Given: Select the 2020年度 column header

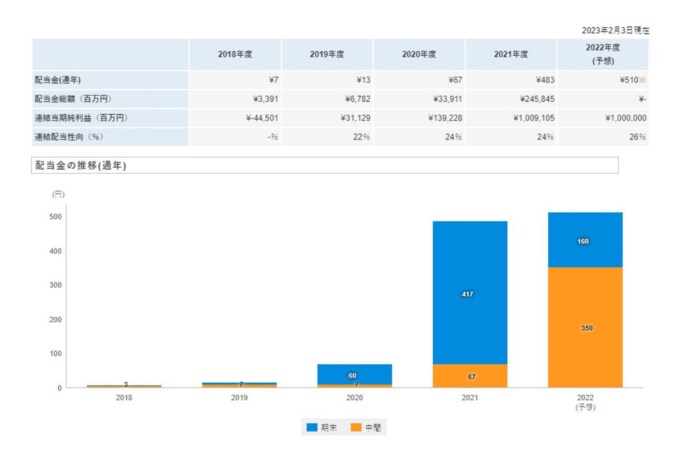Looking at the screenshot, I should click(419, 54).
